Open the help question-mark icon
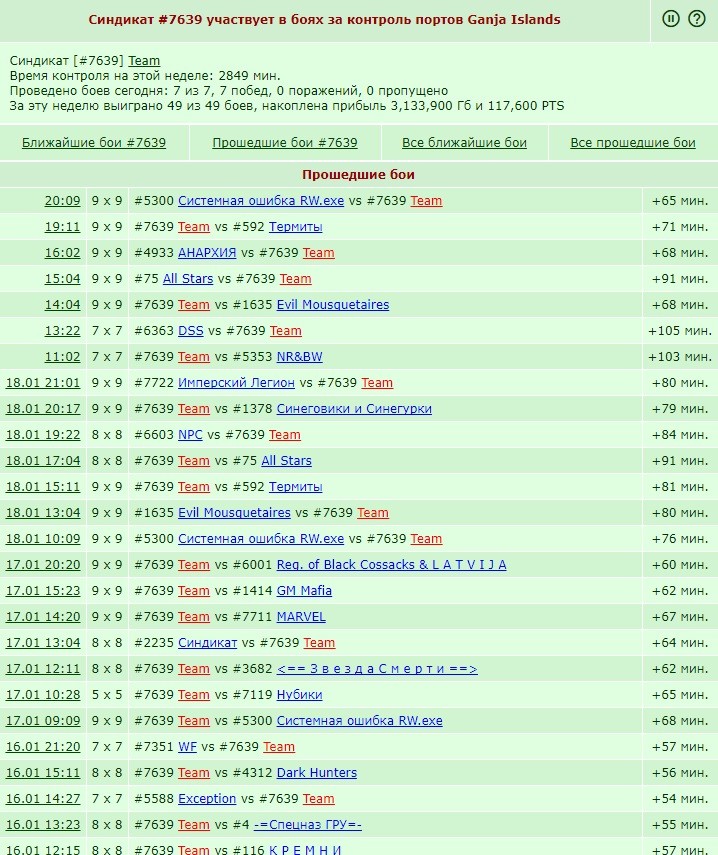The width and height of the screenshot is (718, 855). pos(697,19)
